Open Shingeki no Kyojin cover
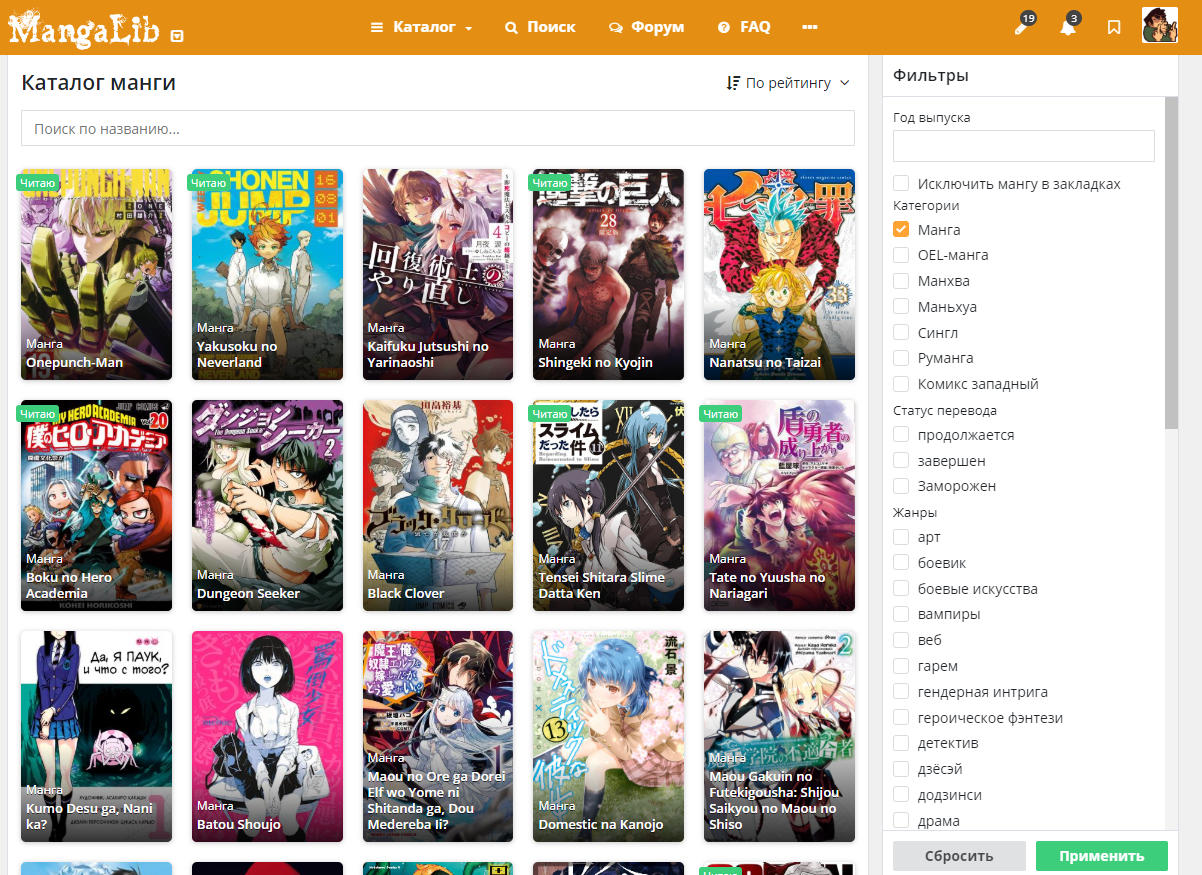 (x=609, y=274)
